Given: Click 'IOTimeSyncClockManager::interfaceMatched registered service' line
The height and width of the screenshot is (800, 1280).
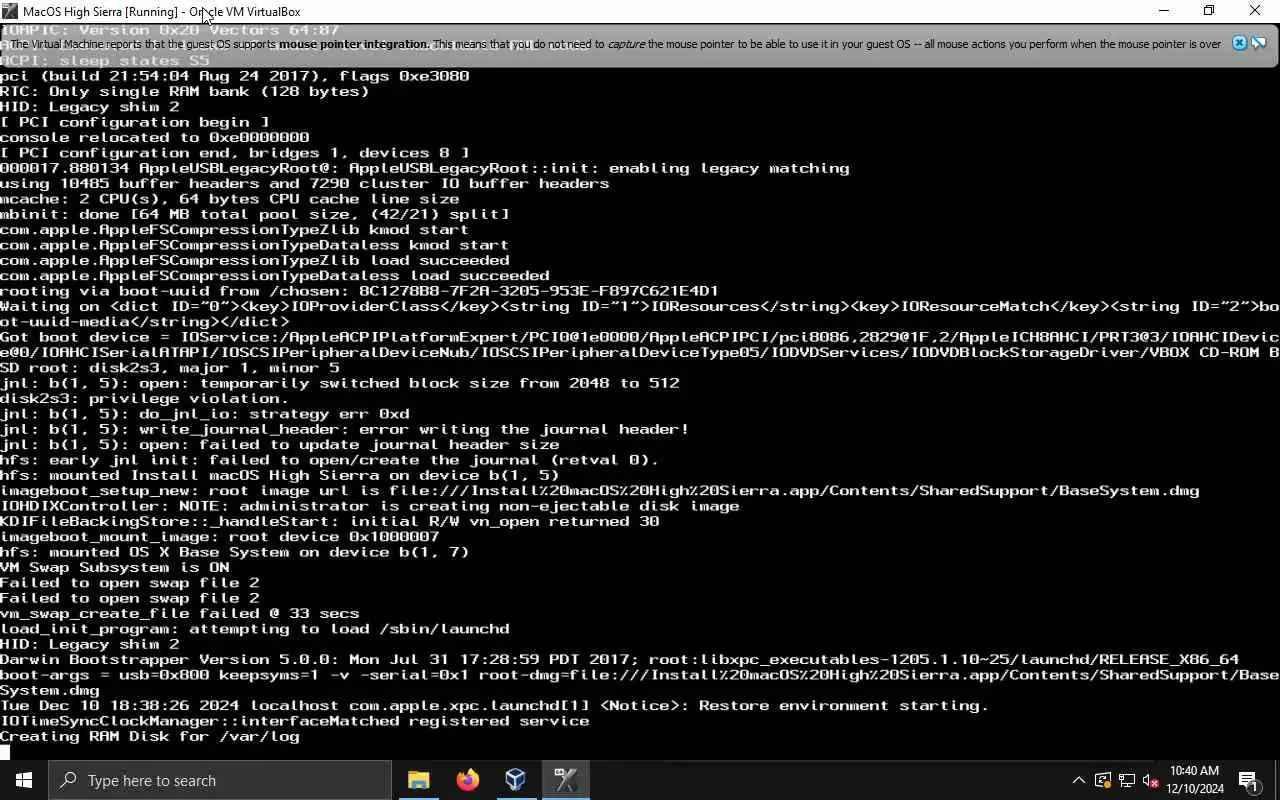Looking at the screenshot, I should click(x=295, y=721).
